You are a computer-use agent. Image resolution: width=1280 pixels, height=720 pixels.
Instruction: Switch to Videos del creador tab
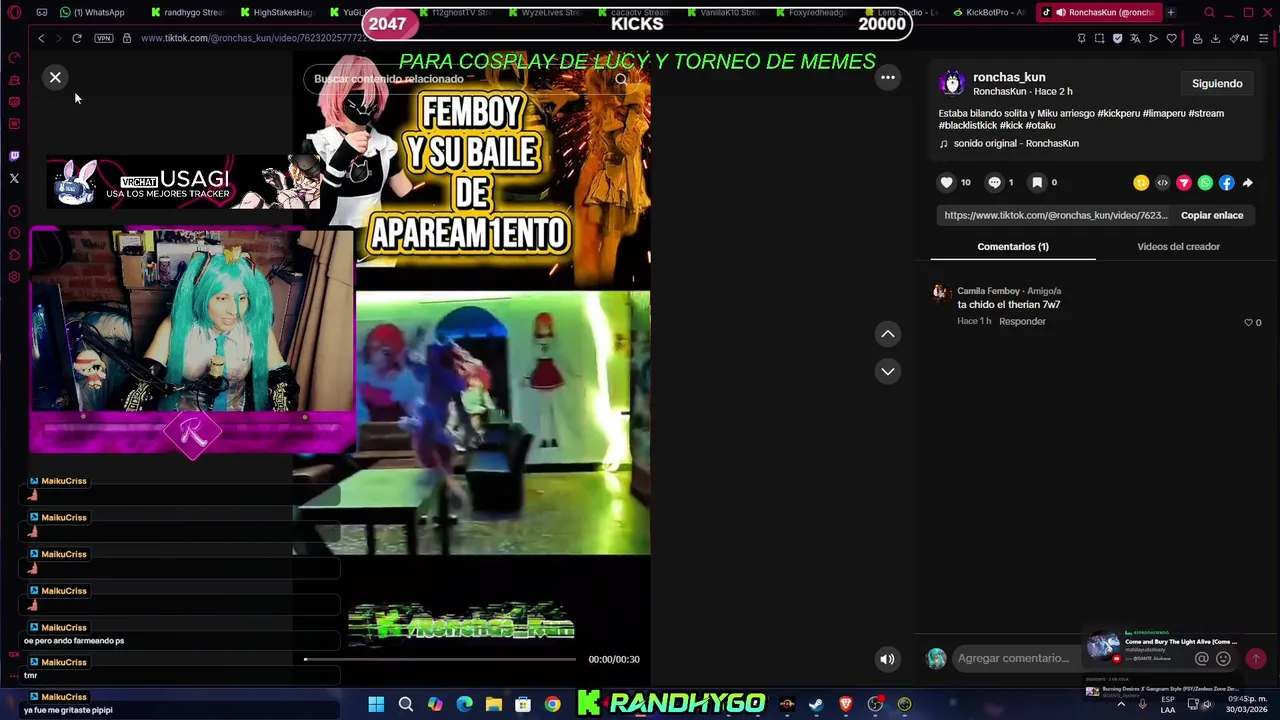1178,246
